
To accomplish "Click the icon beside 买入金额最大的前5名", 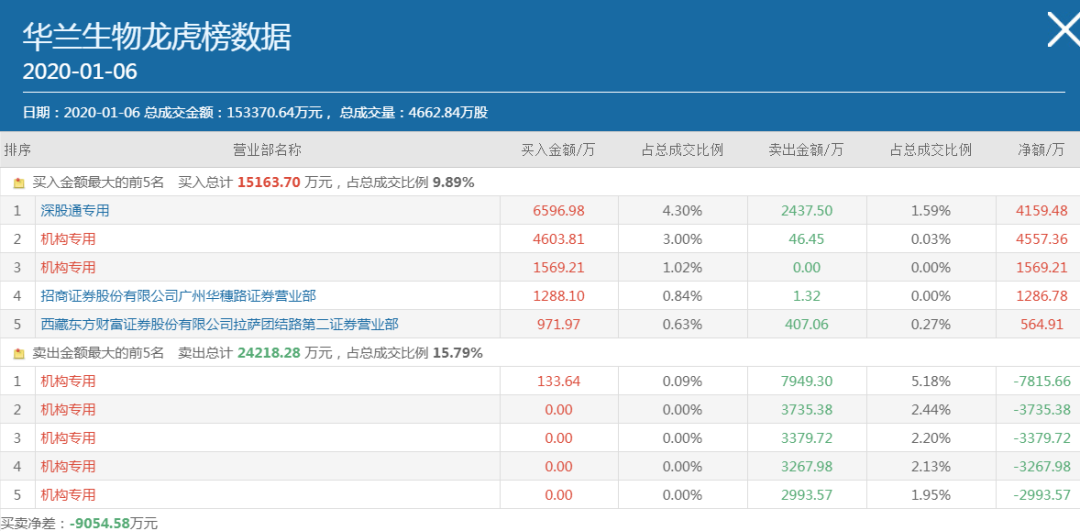I will click(x=19, y=183).
